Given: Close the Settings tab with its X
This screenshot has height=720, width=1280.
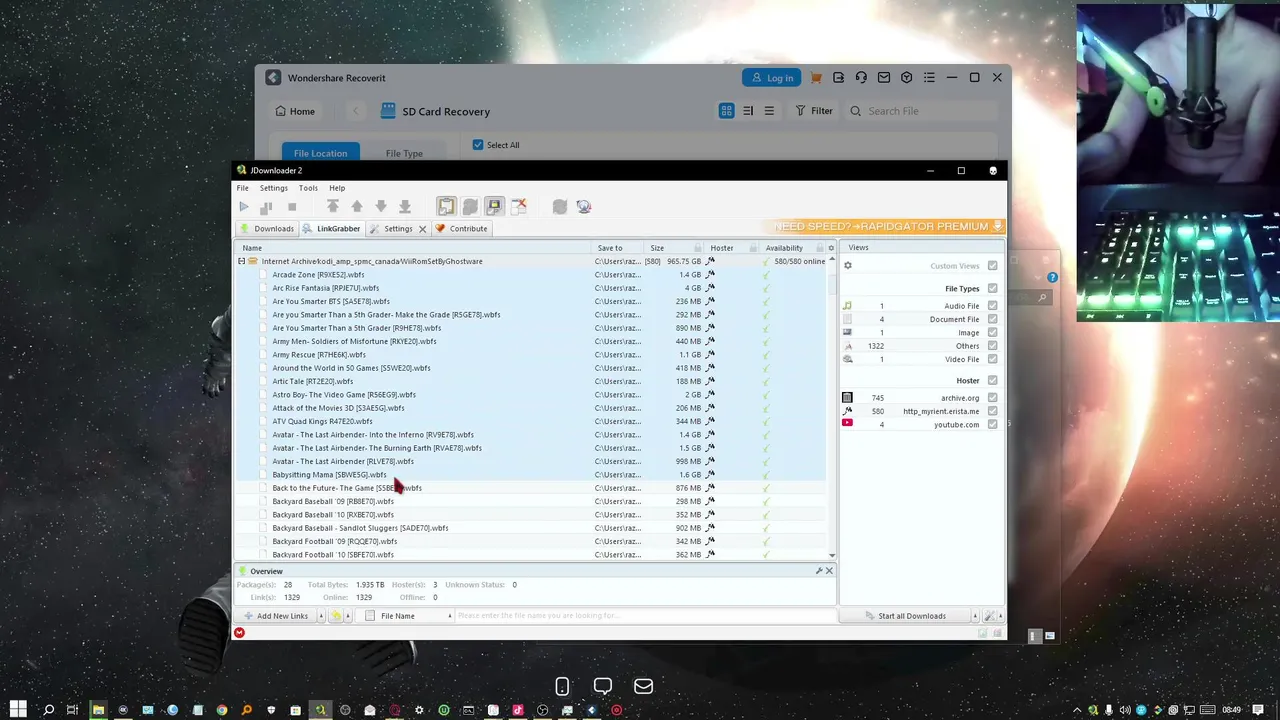Looking at the screenshot, I should pyautogui.click(x=422, y=229).
